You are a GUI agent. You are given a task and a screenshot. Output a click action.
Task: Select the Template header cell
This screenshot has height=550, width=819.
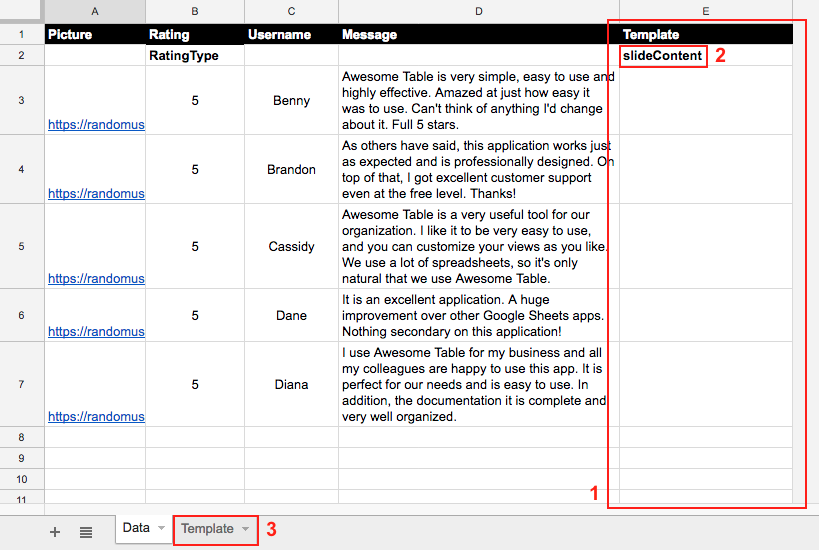(705, 34)
